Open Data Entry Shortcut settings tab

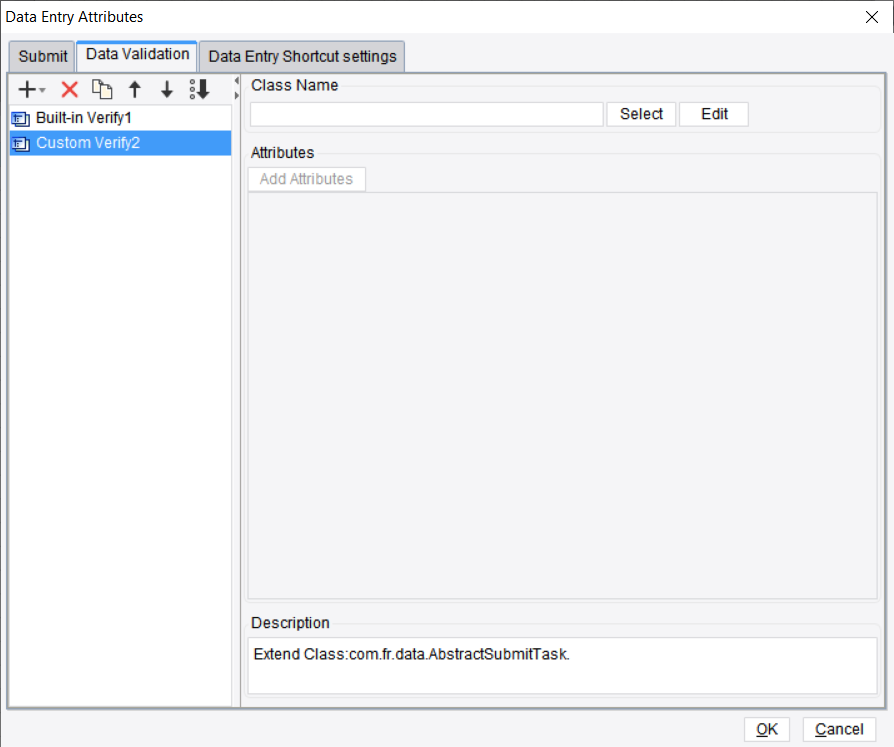[x=302, y=56]
